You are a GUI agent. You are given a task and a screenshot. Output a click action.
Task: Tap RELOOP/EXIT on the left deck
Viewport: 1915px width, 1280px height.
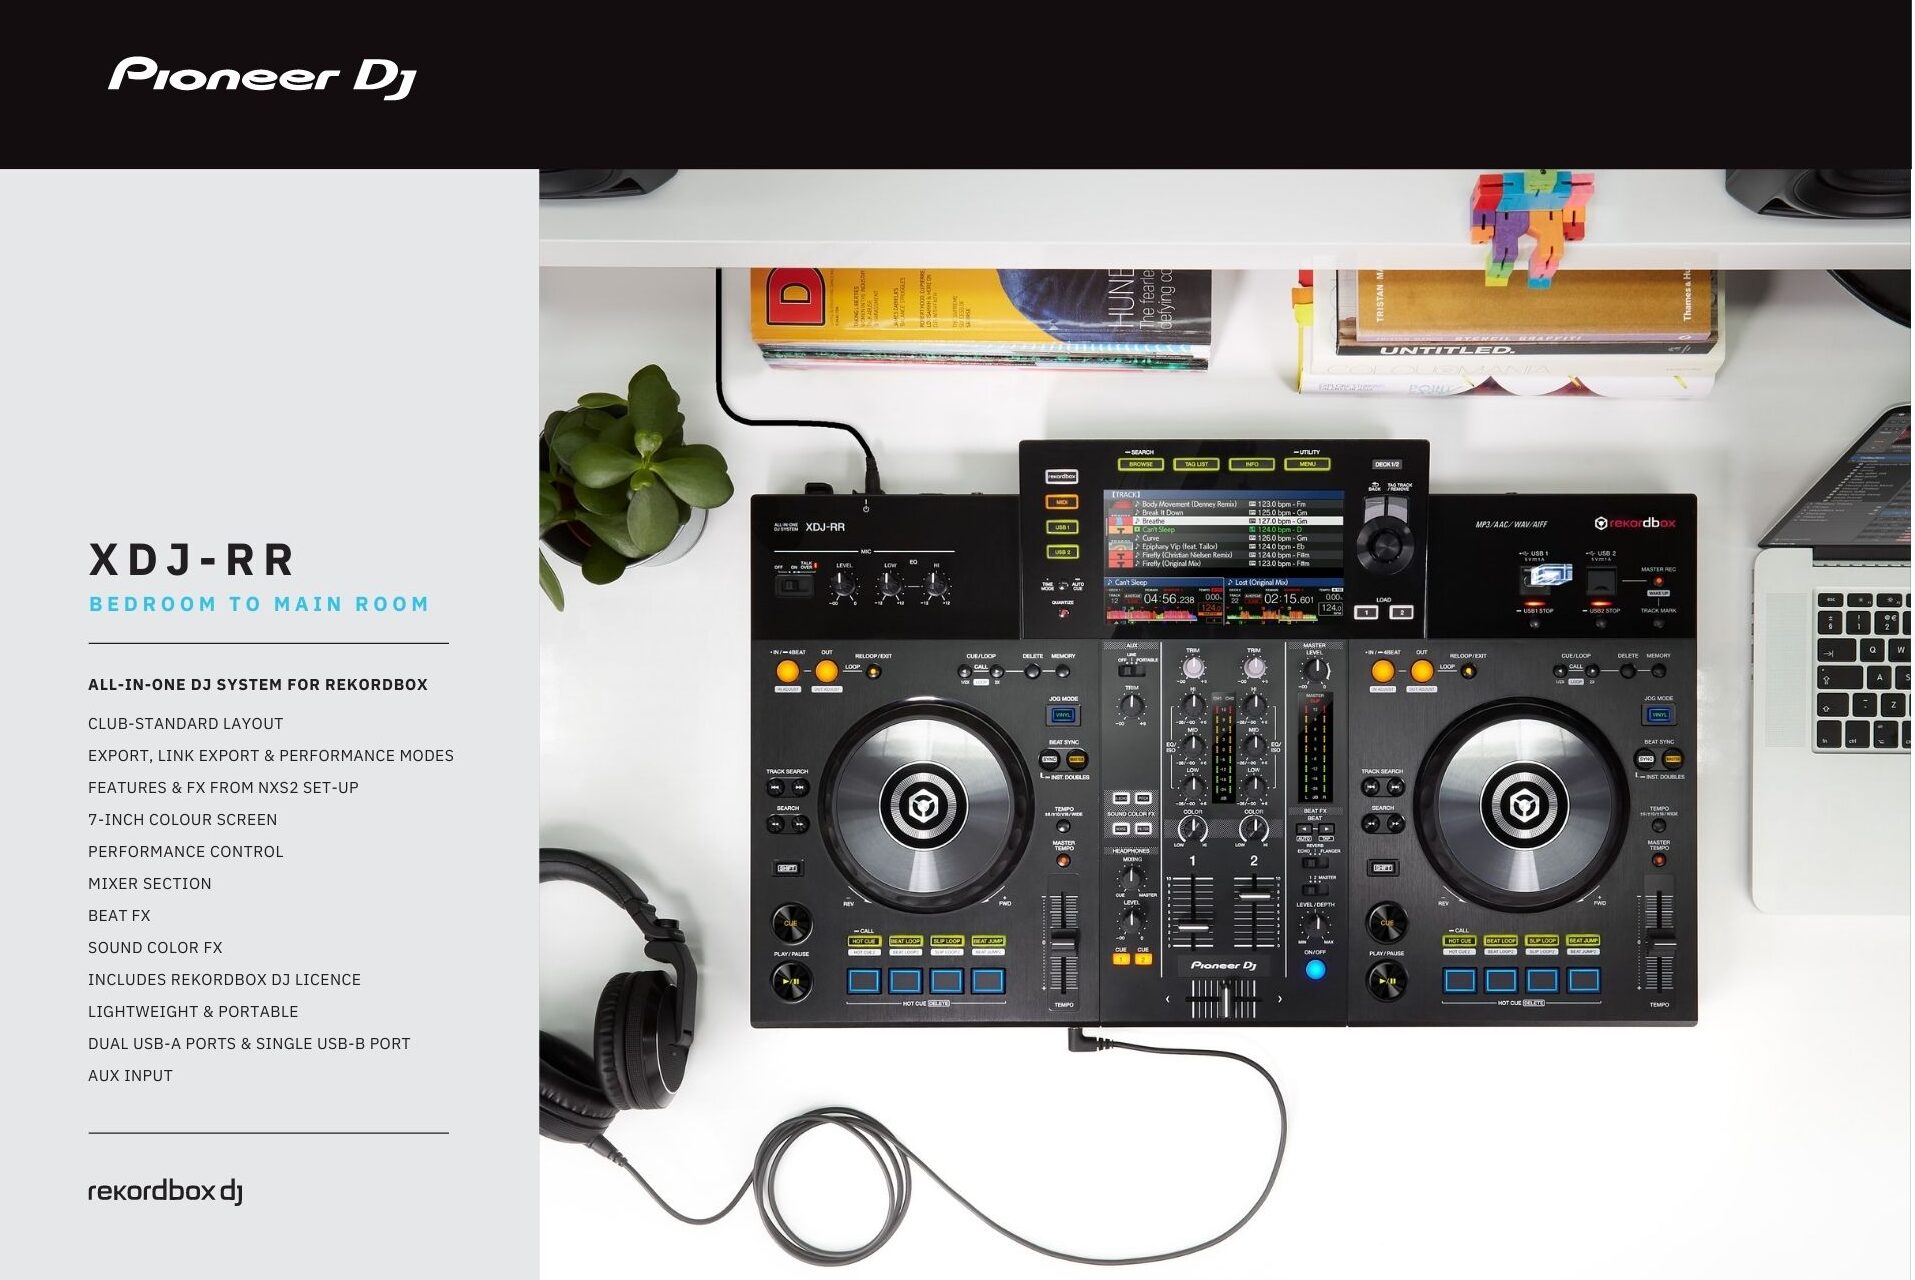(873, 670)
